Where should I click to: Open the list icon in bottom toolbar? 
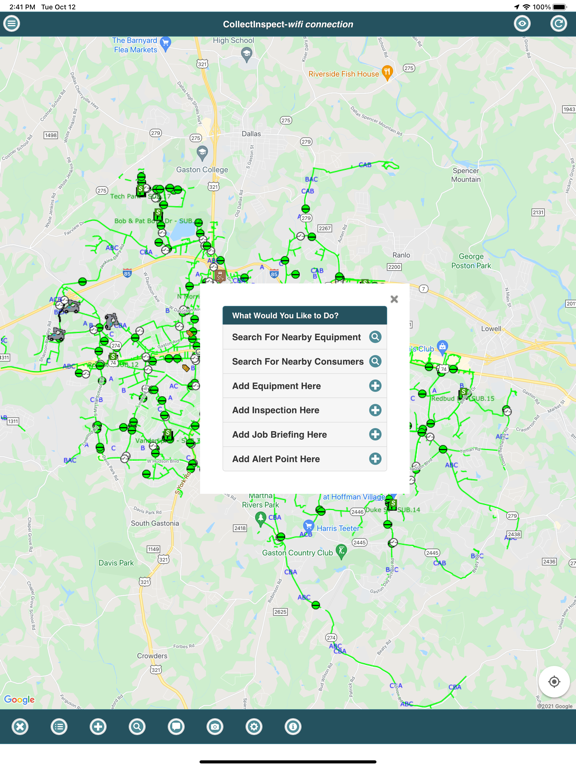coord(59,727)
